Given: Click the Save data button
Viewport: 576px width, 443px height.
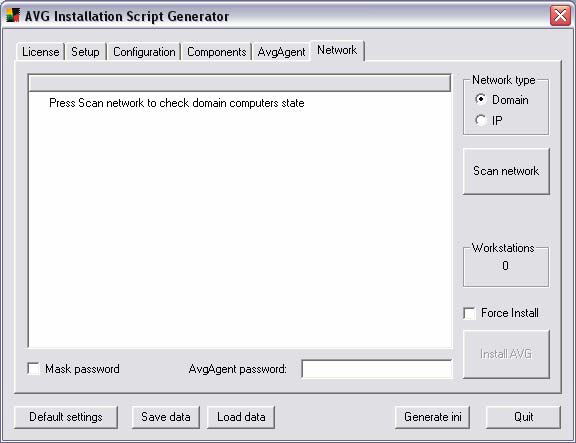Looking at the screenshot, I should coord(166,417).
